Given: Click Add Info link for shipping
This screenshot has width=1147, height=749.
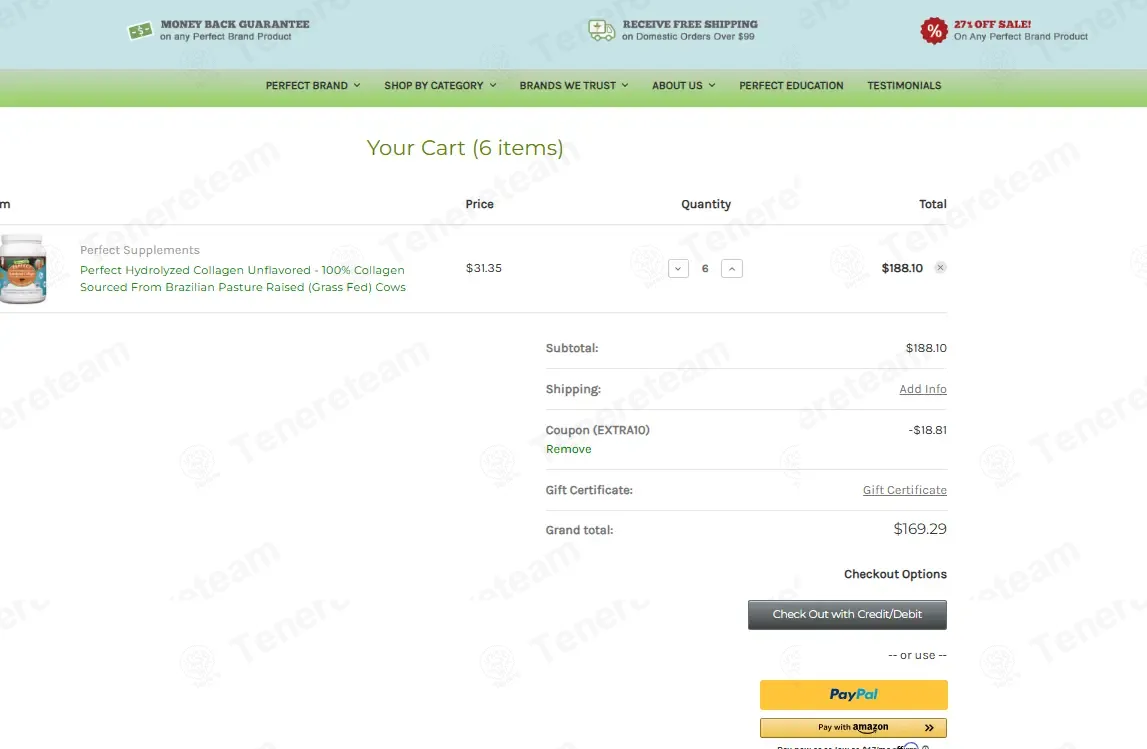Looking at the screenshot, I should tap(922, 389).
